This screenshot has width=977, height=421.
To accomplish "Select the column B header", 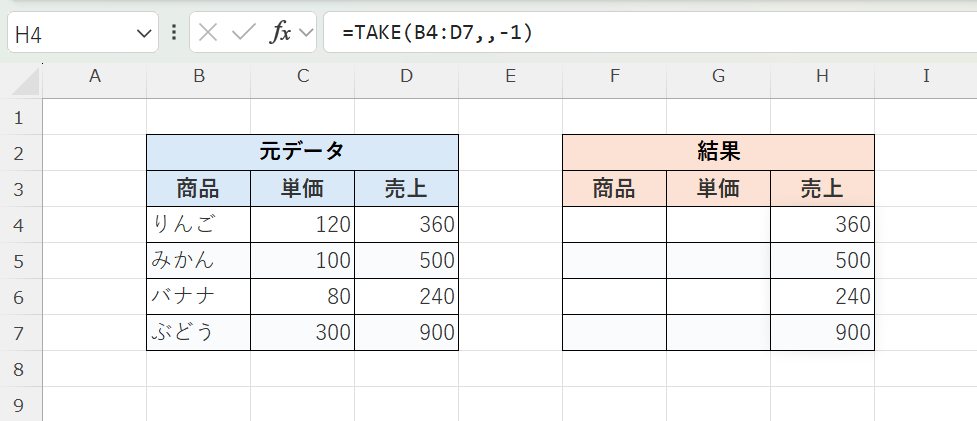I will [x=198, y=76].
